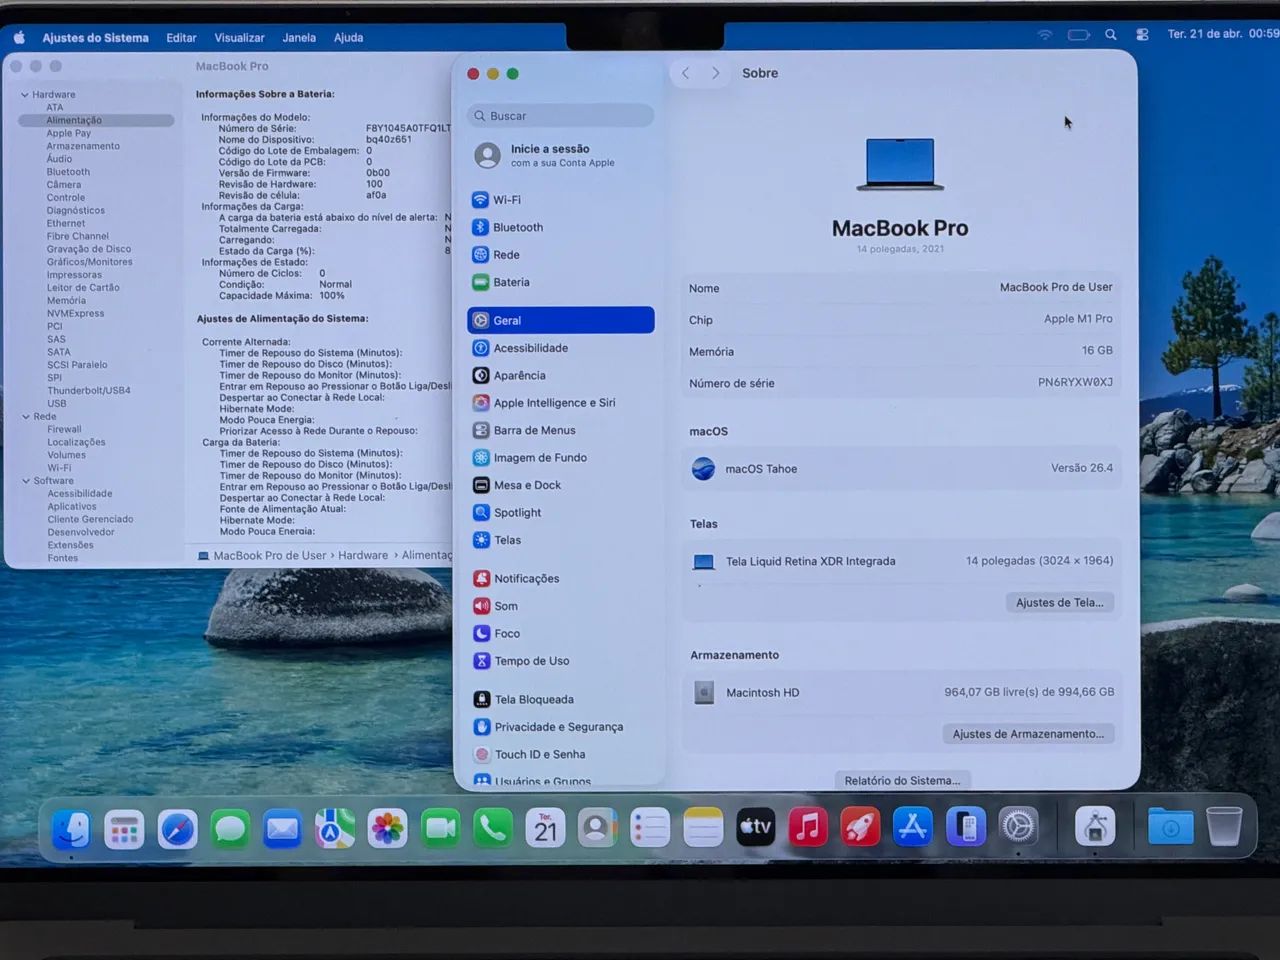1280x960 pixels.
Task: Open the Rede settings pane
Action: (x=560, y=255)
